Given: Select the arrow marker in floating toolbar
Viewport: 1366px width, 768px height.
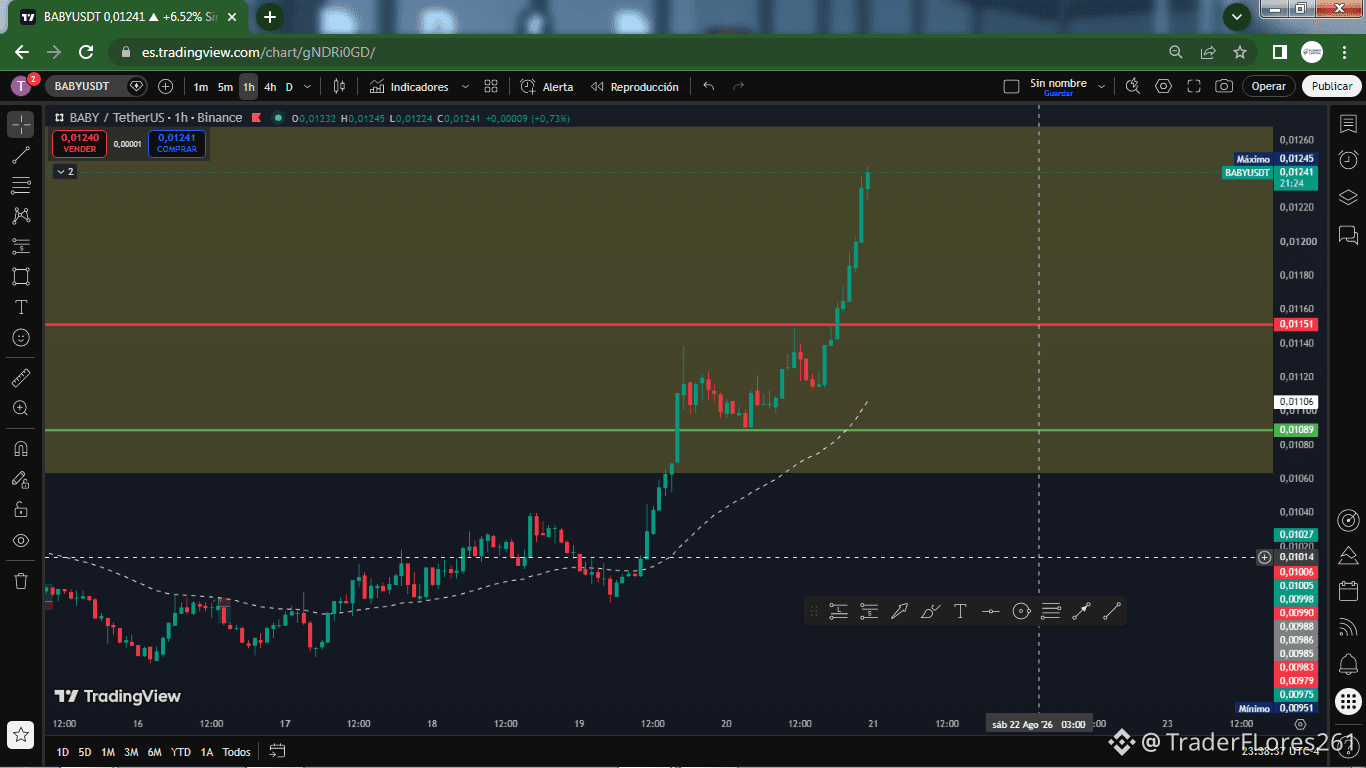Looking at the screenshot, I should [x=899, y=611].
